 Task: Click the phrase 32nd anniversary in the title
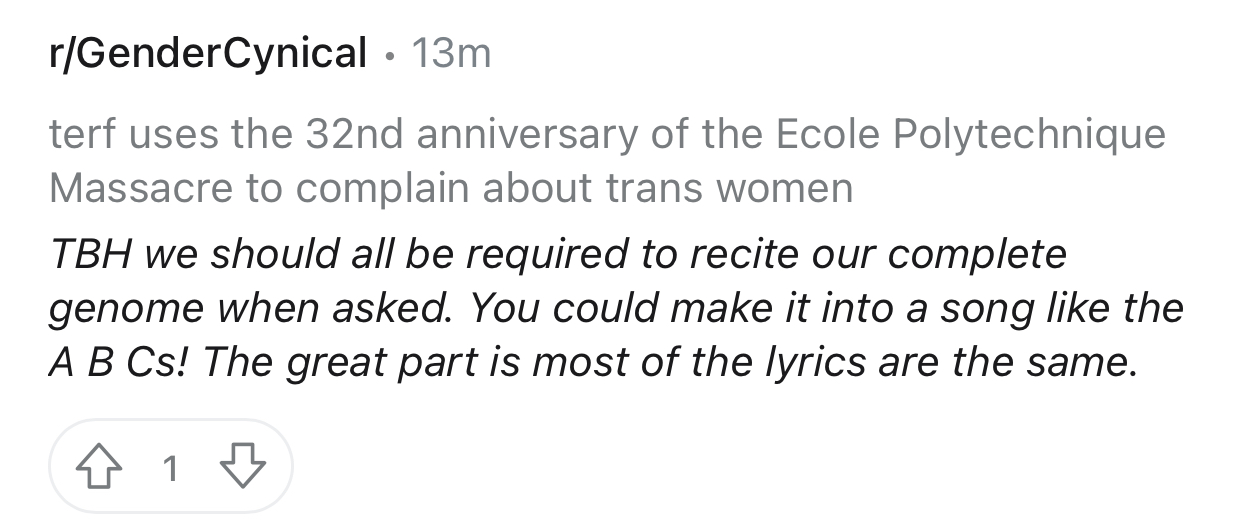(x=474, y=133)
